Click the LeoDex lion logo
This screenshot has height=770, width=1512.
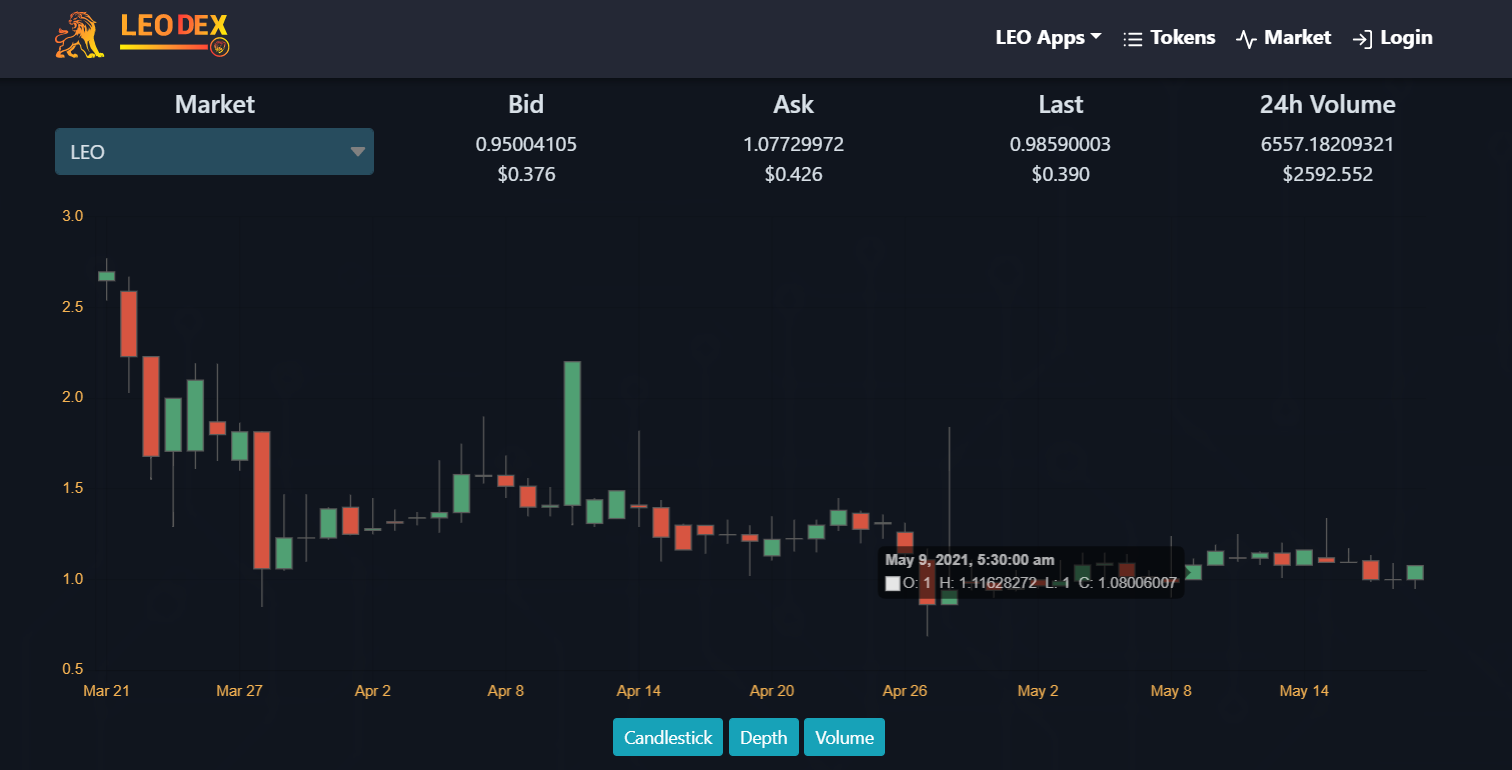pyautogui.click(x=80, y=36)
